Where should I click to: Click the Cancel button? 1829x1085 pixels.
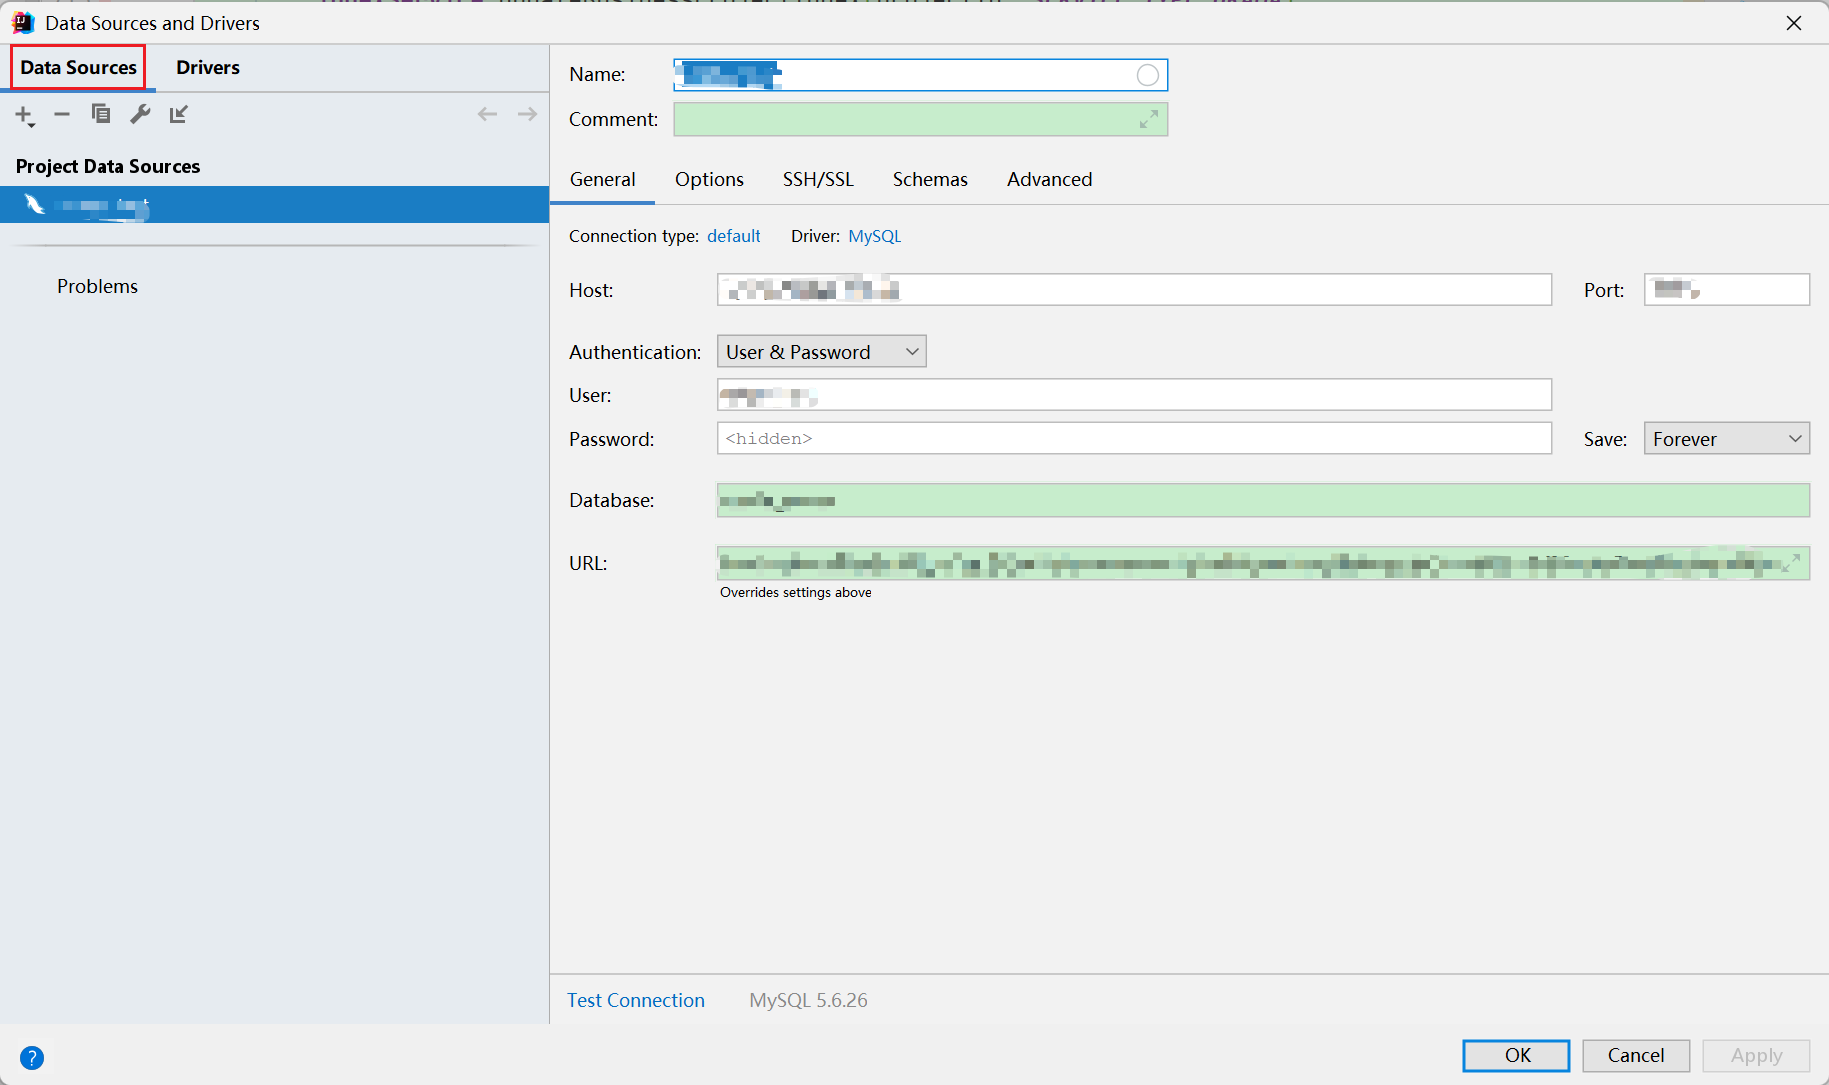1636,1055
